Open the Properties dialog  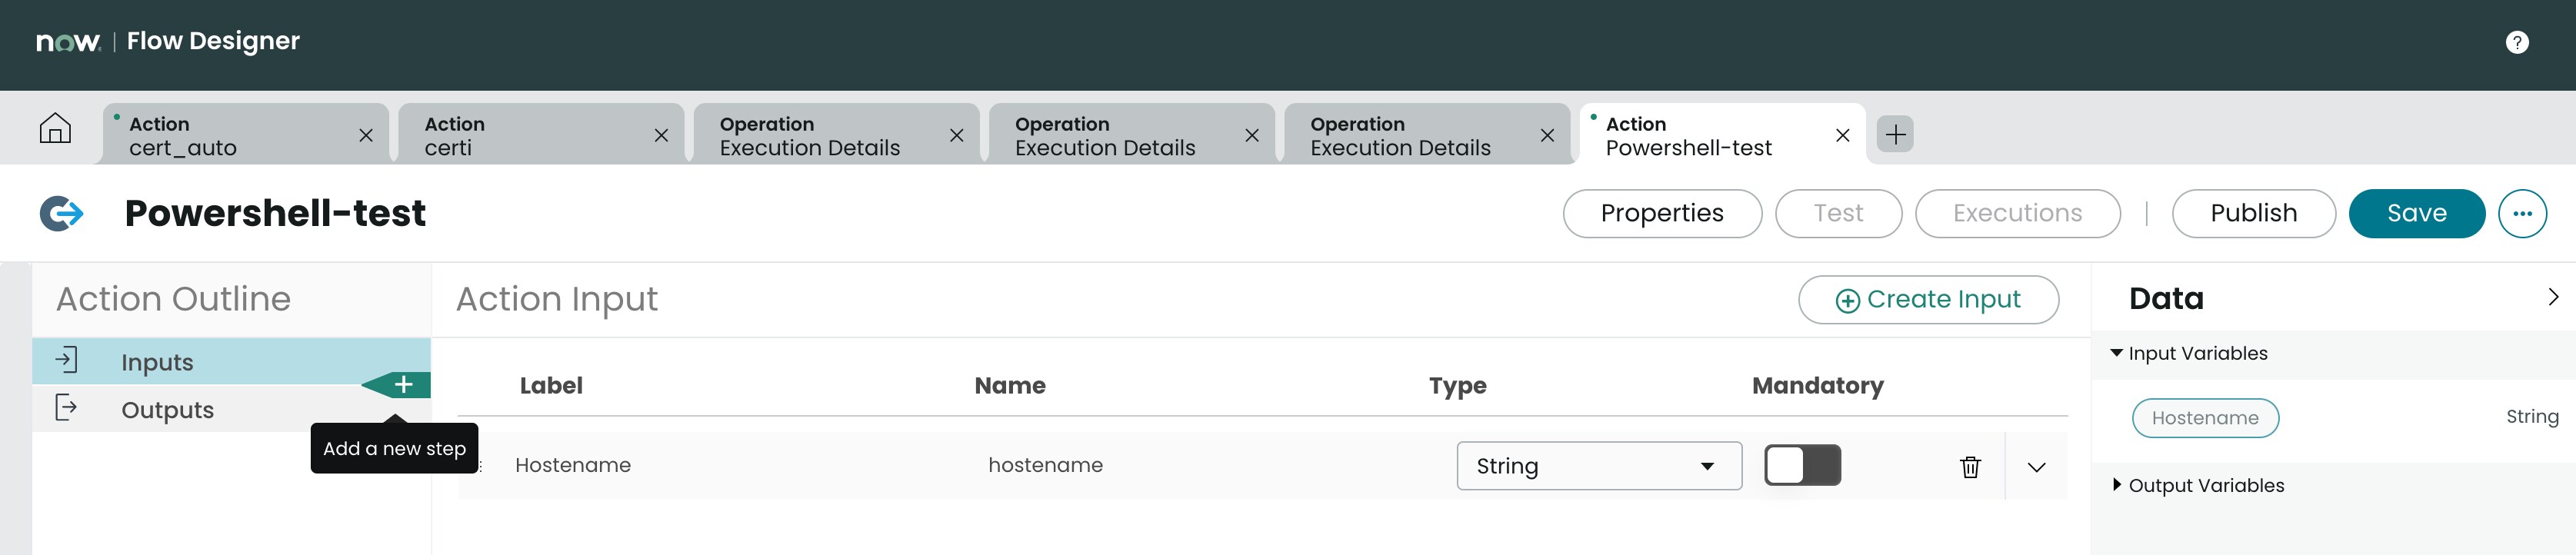tap(1662, 214)
